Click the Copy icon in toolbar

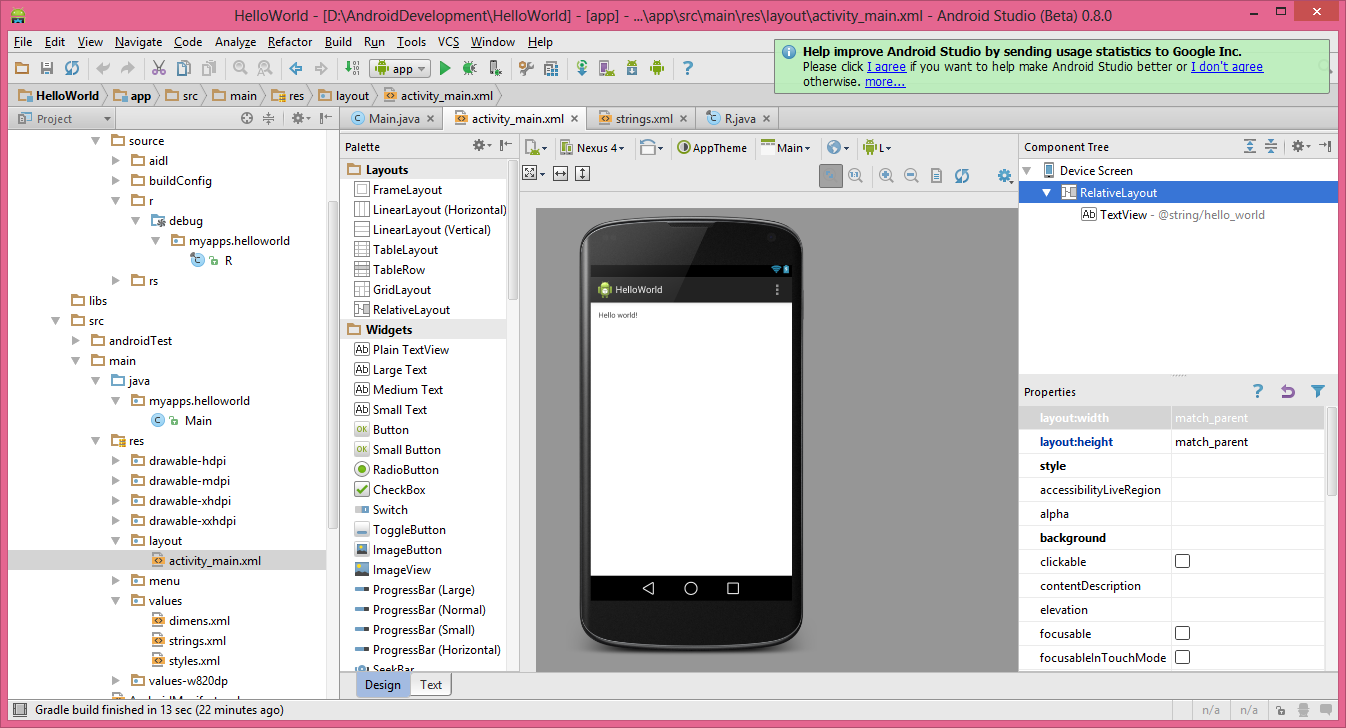(x=184, y=68)
